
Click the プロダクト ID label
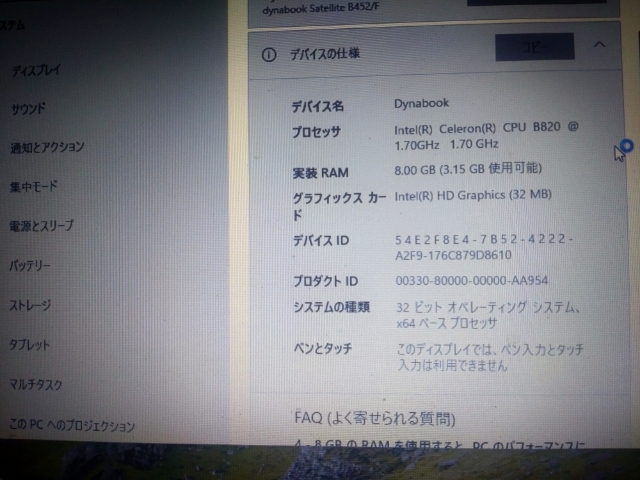click(325, 281)
